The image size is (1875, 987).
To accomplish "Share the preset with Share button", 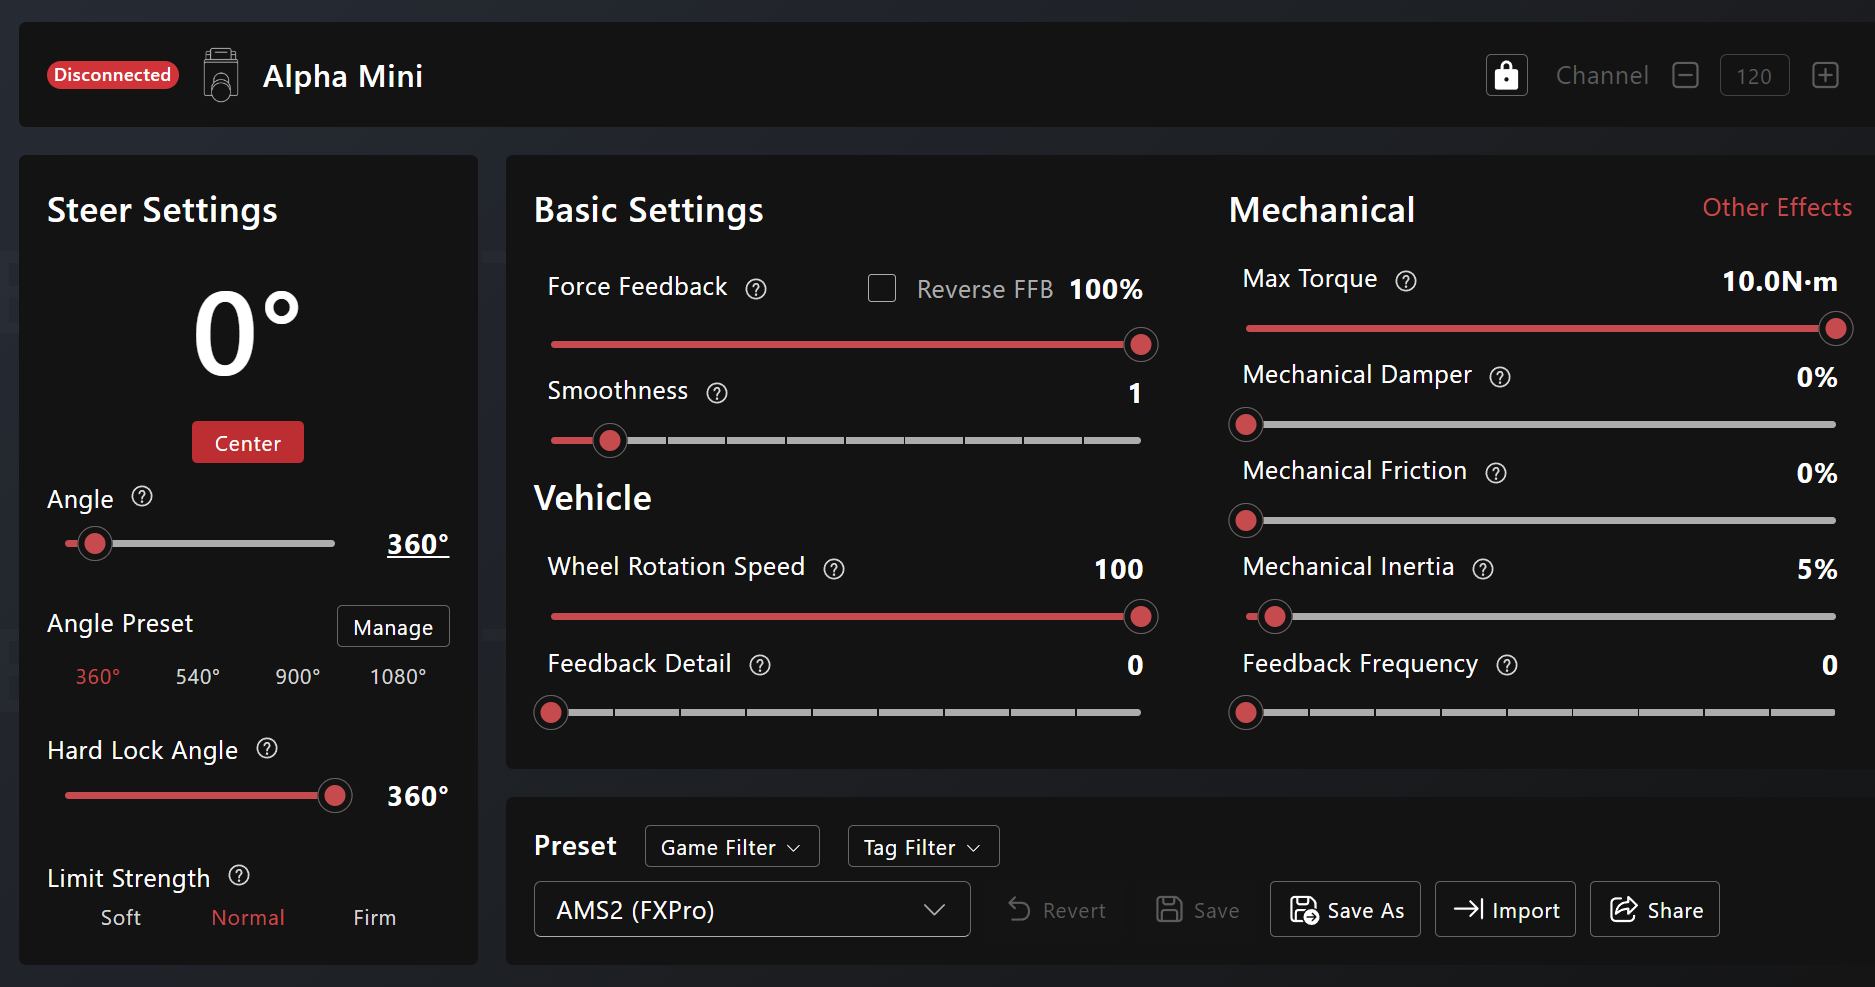I will (x=1655, y=909).
